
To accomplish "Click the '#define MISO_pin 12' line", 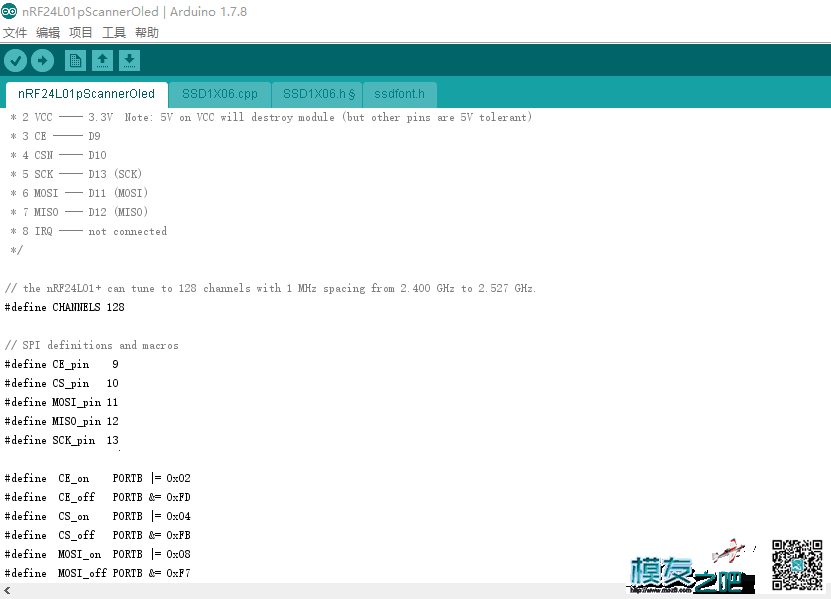I will [61, 422].
